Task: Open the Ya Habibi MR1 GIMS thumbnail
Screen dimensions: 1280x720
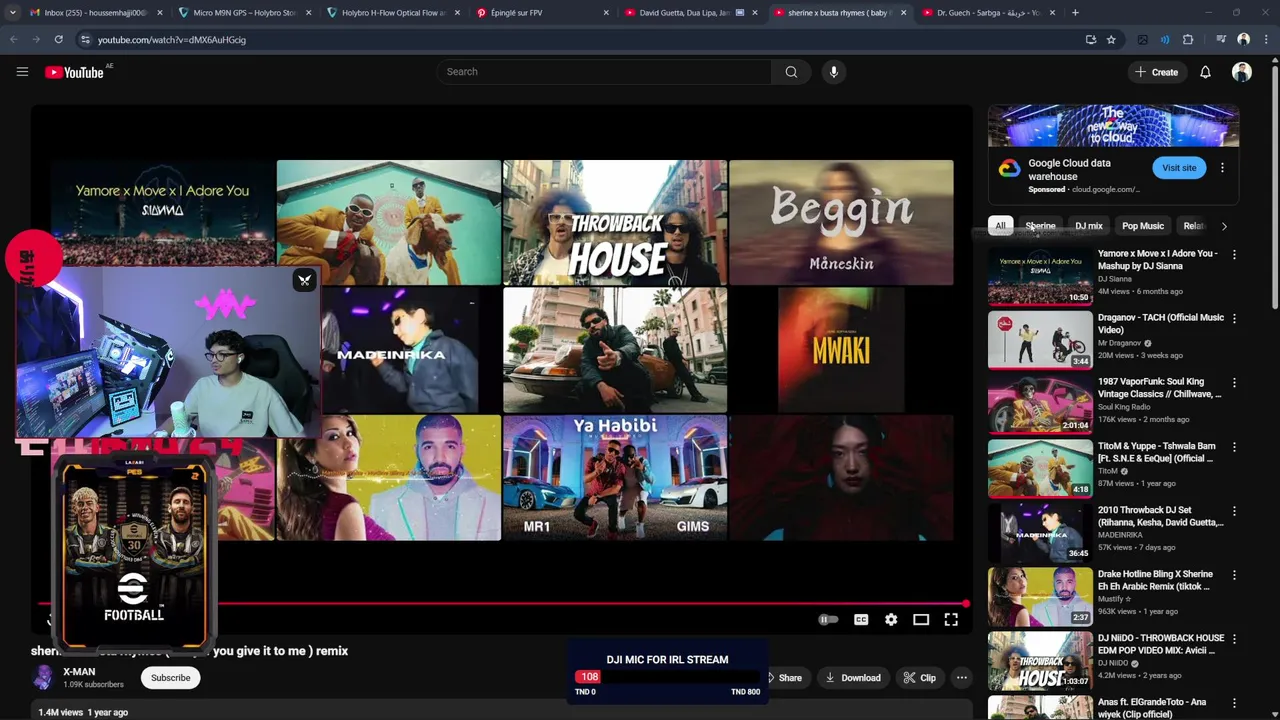Action: (x=615, y=478)
